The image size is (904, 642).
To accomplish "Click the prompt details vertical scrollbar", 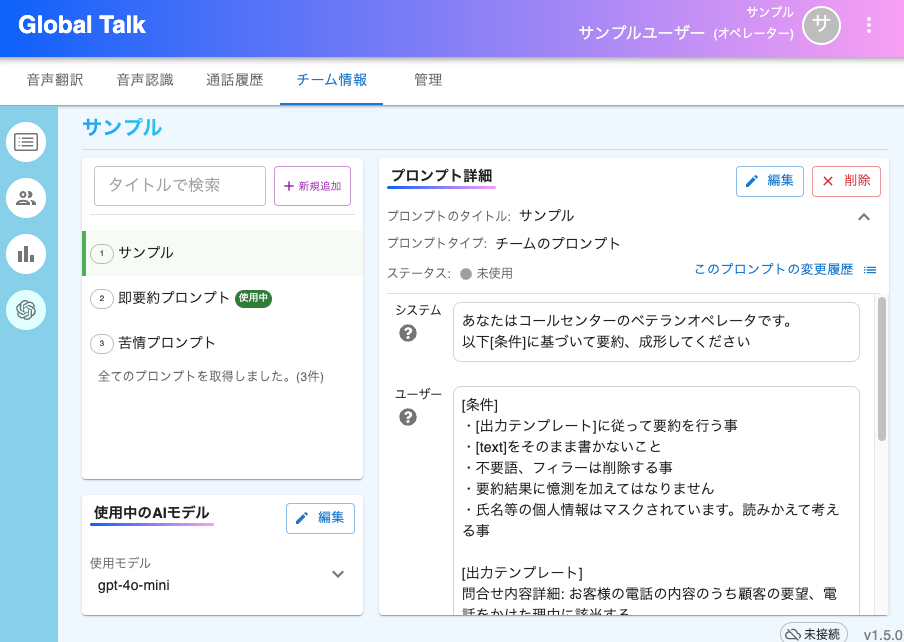I will (881, 369).
